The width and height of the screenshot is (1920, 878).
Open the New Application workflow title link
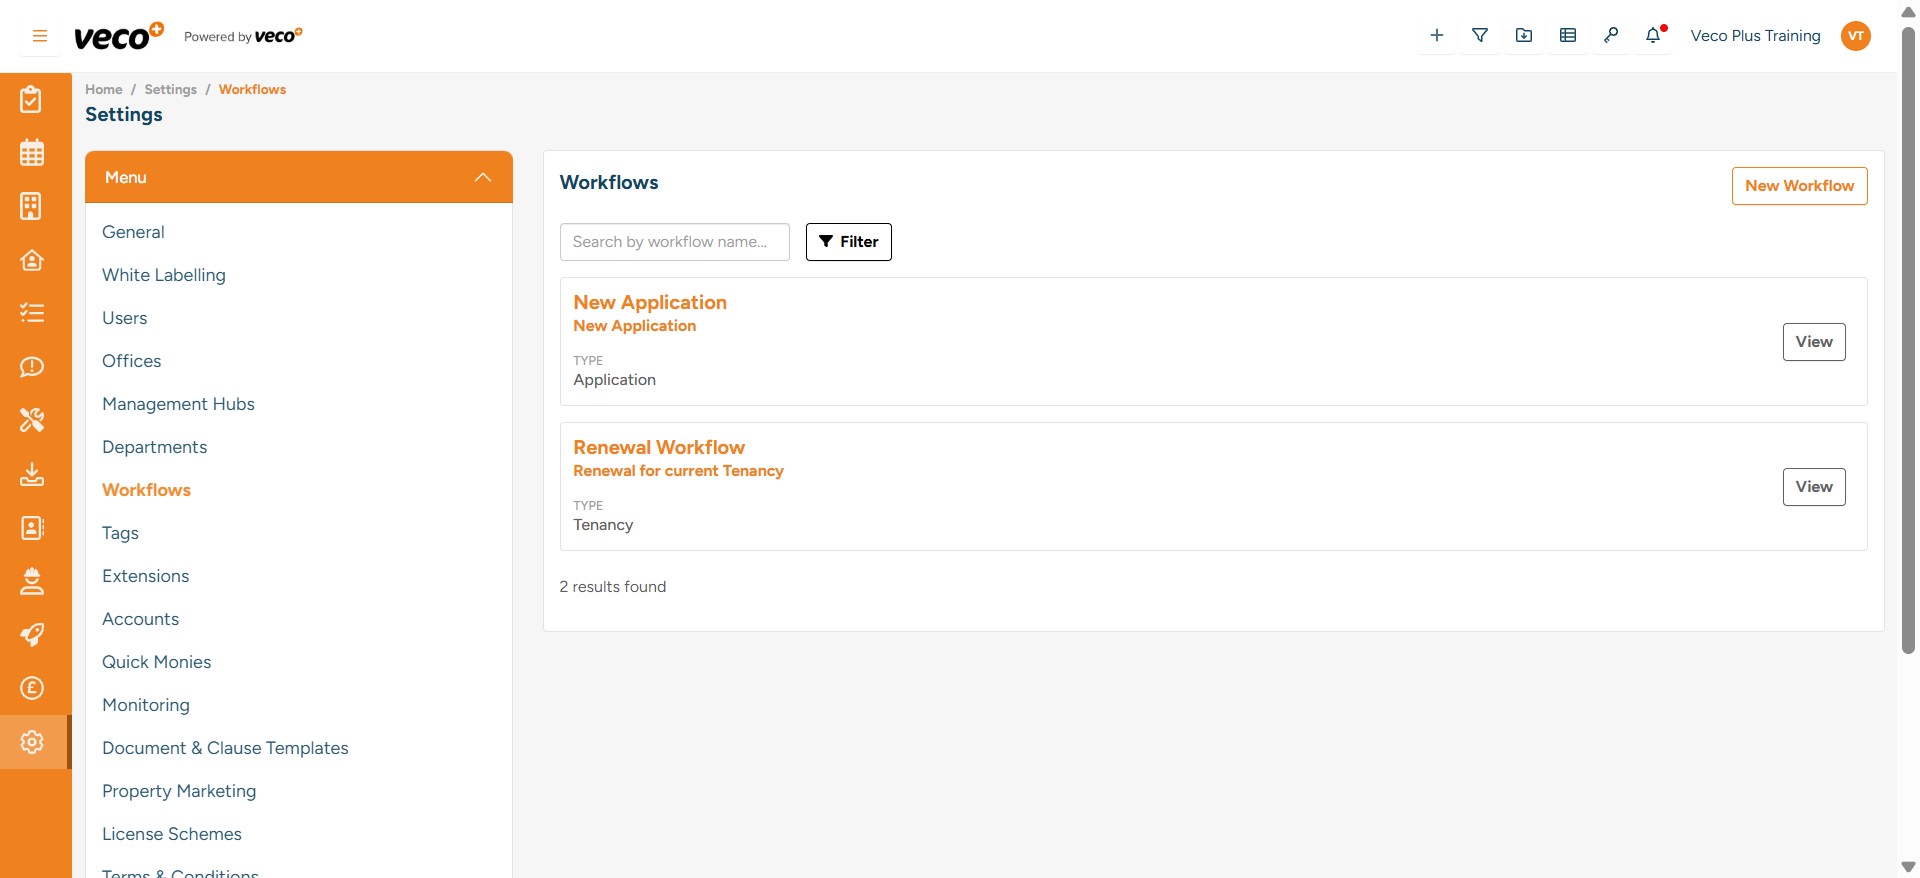(650, 302)
